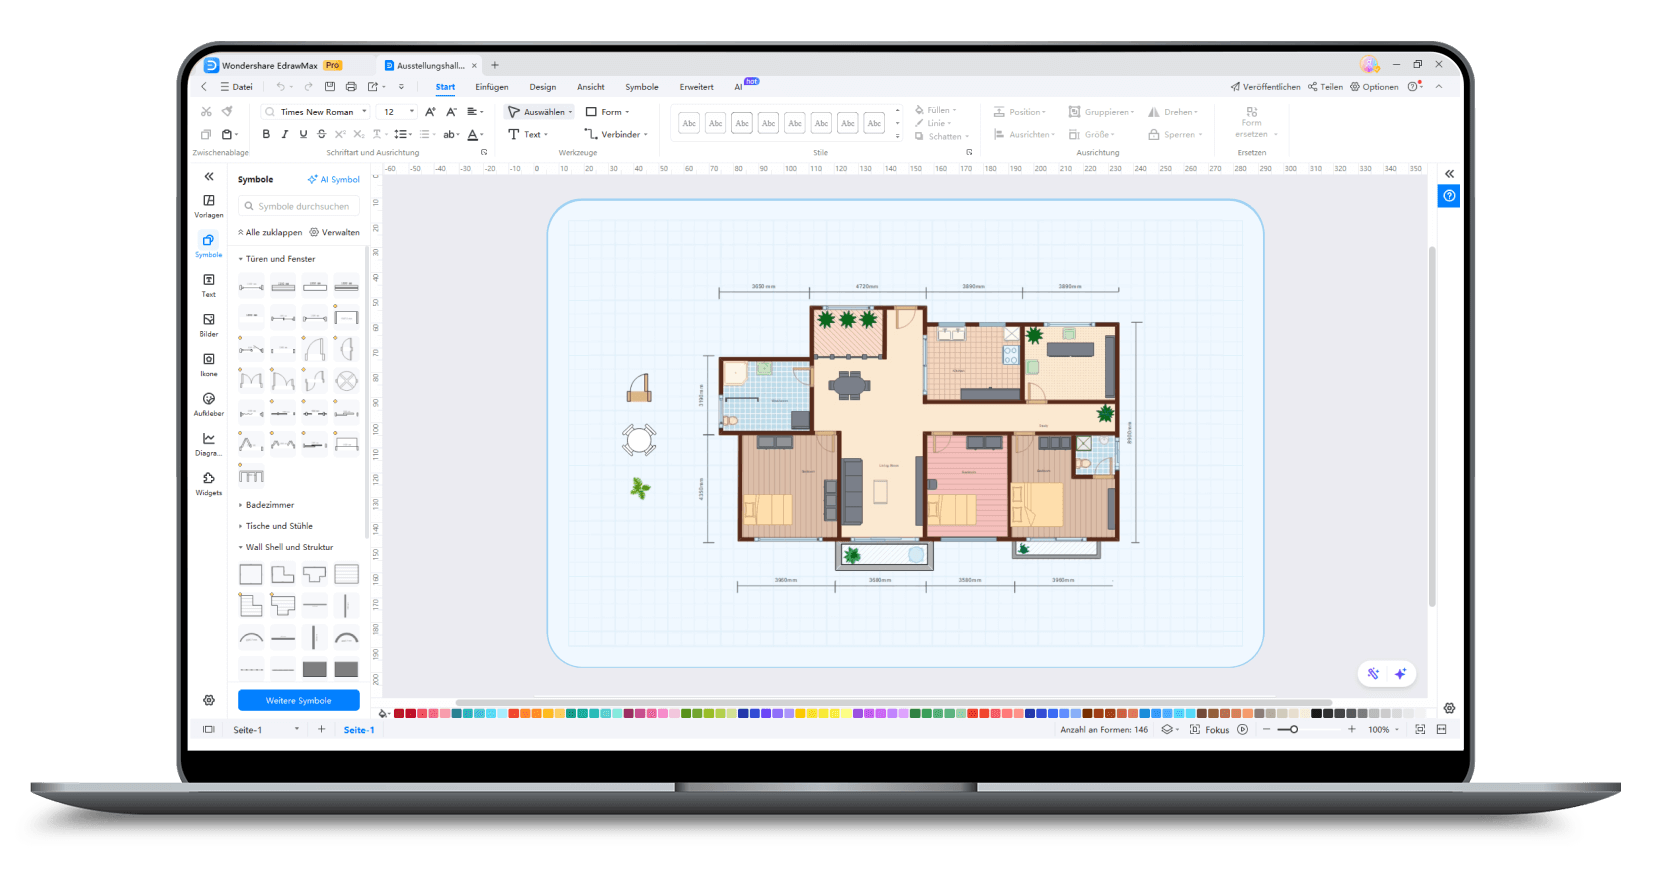Click the save icon in the quick toolbar
Viewport: 1666px width, 885px height.
pos(330,87)
